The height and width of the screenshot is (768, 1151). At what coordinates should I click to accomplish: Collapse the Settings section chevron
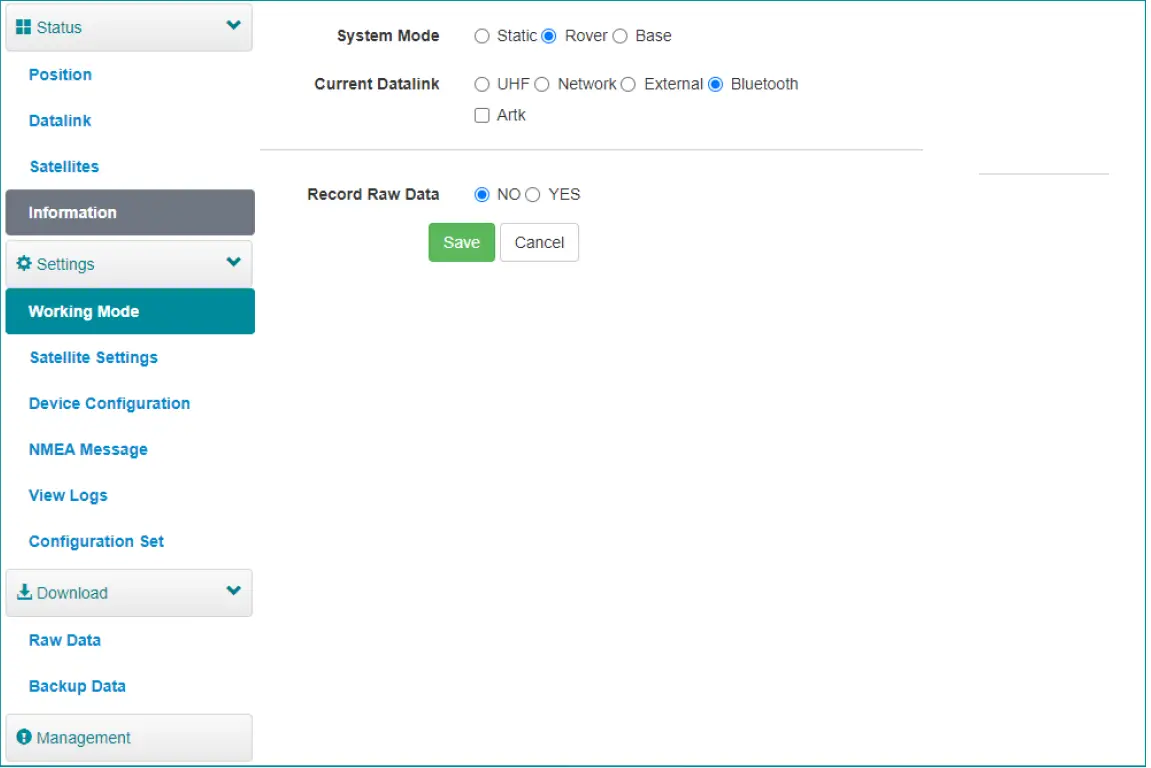tap(233, 262)
